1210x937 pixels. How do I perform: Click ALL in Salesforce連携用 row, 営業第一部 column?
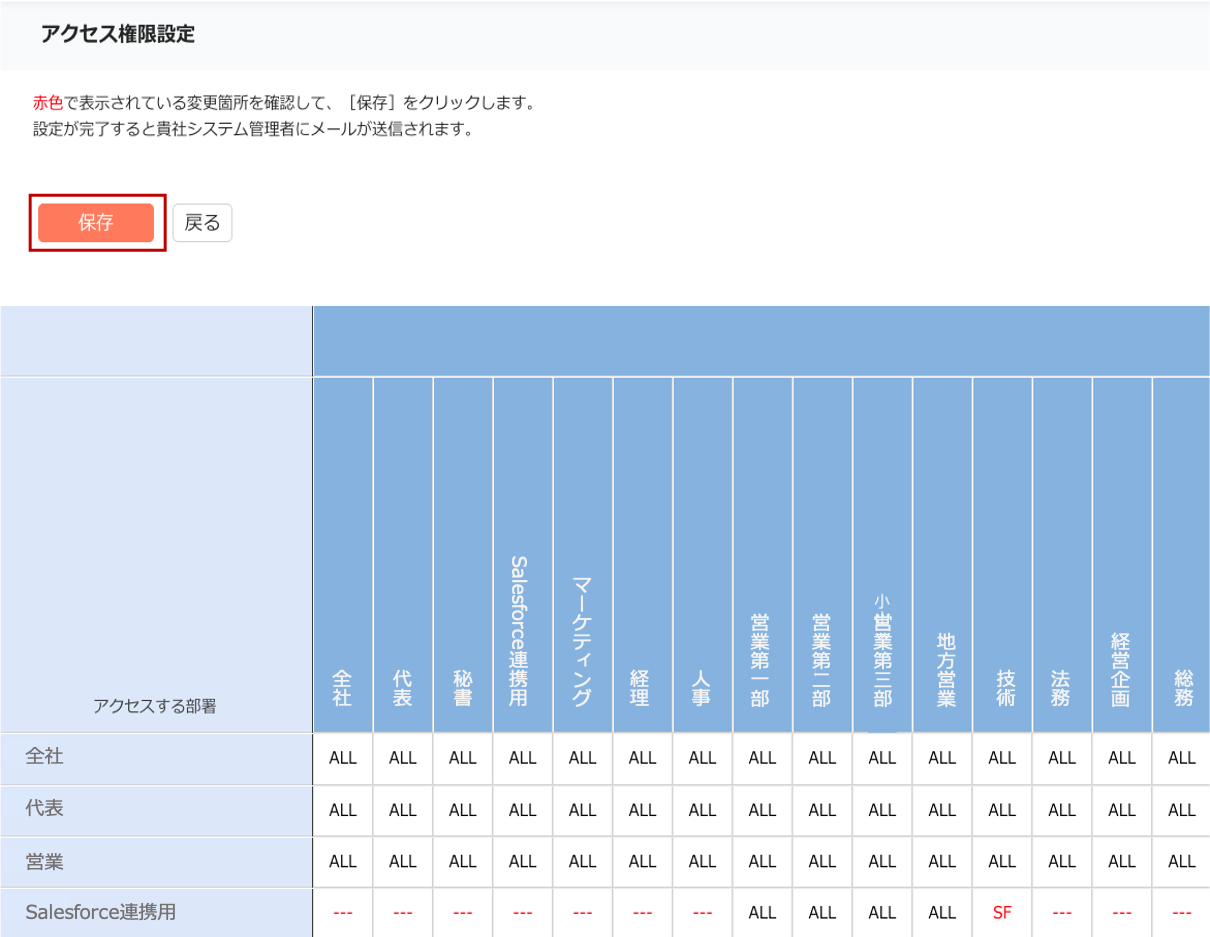[763, 913]
